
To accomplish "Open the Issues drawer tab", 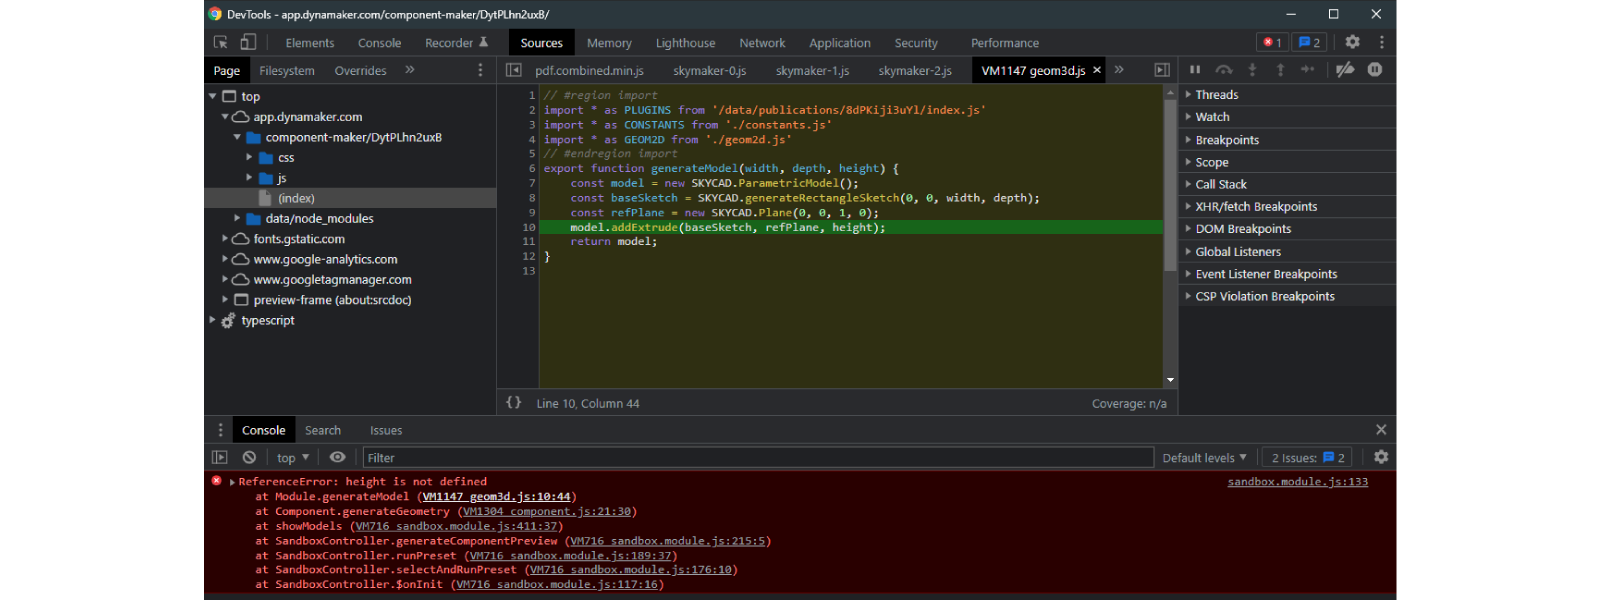I will [386, 431].
